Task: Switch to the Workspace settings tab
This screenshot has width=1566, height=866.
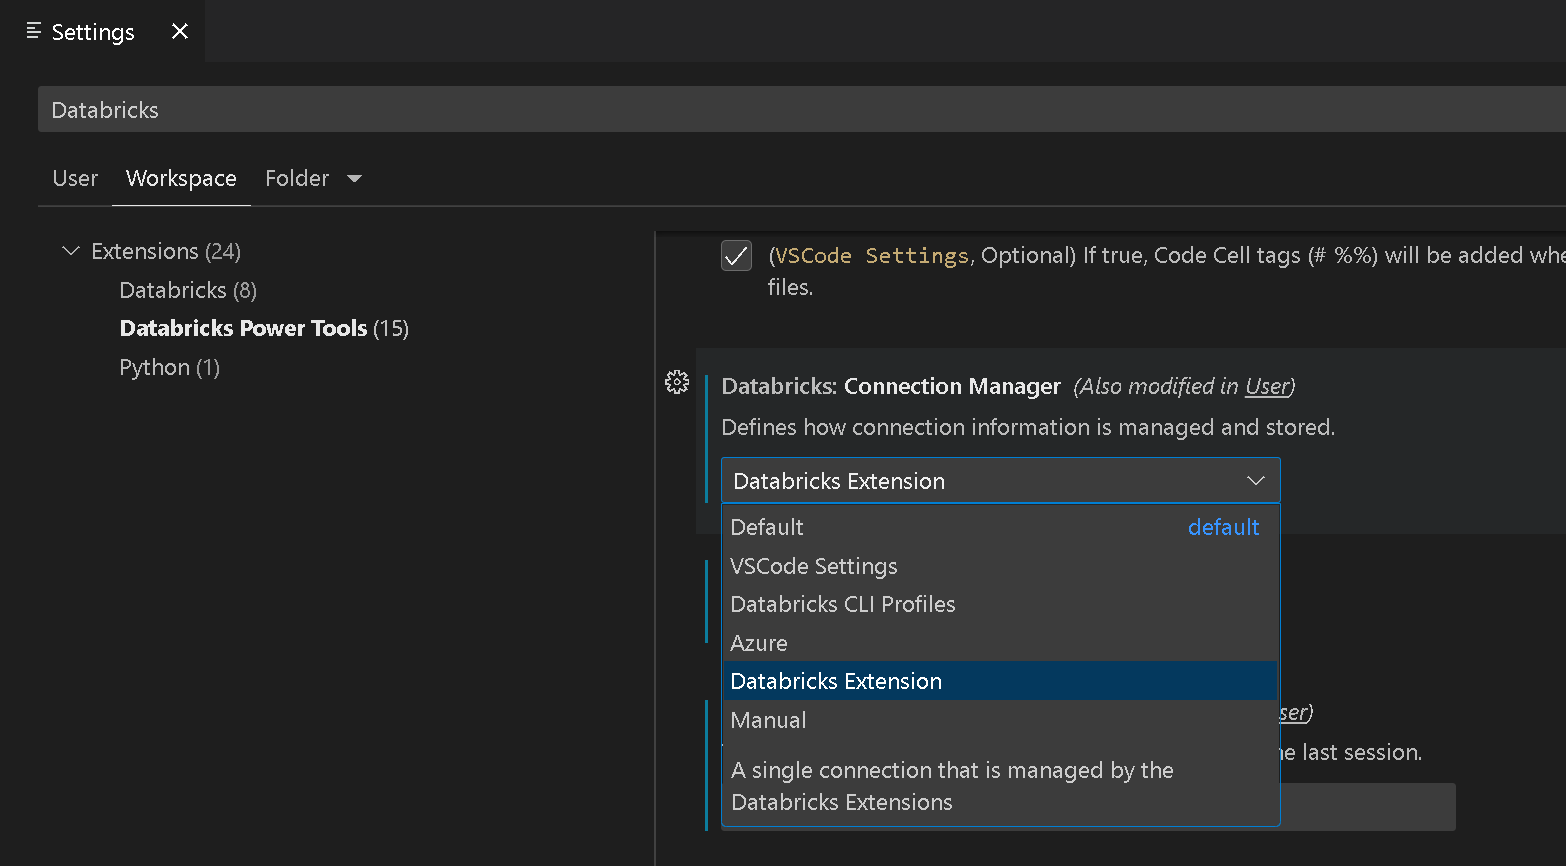Action: (181, 178)
